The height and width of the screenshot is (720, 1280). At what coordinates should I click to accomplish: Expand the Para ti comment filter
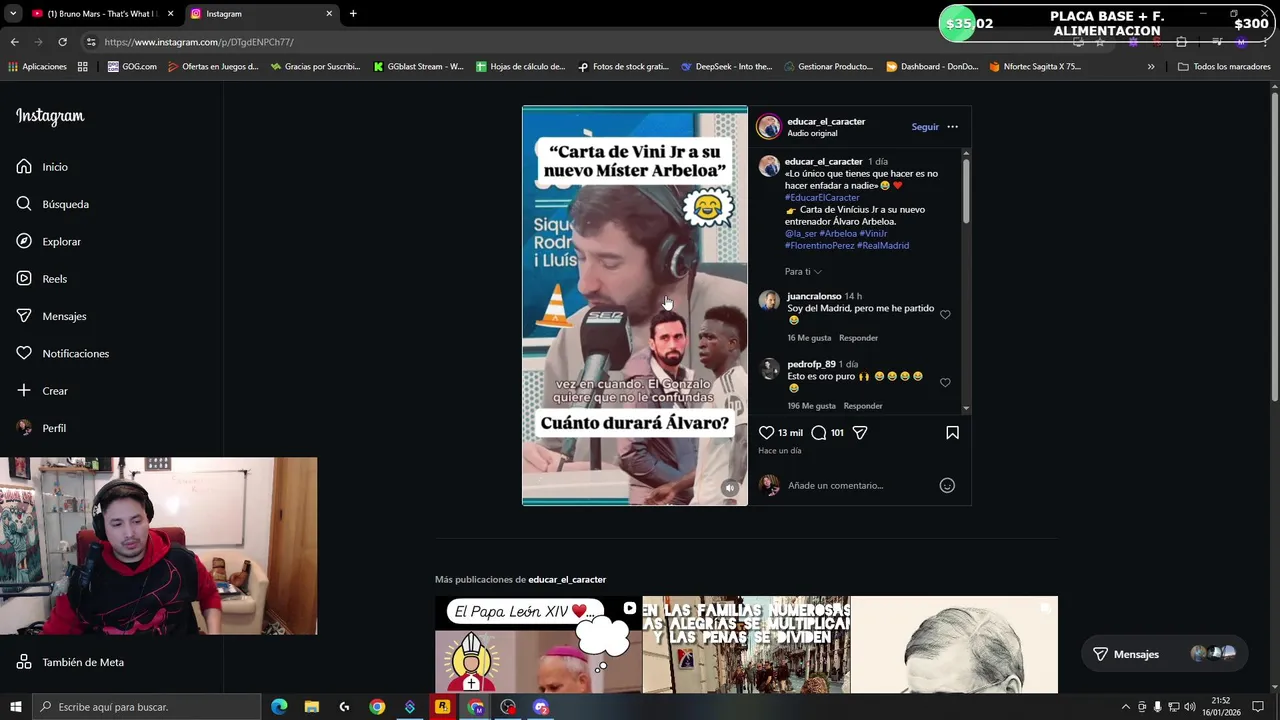[x=803, y=272]
